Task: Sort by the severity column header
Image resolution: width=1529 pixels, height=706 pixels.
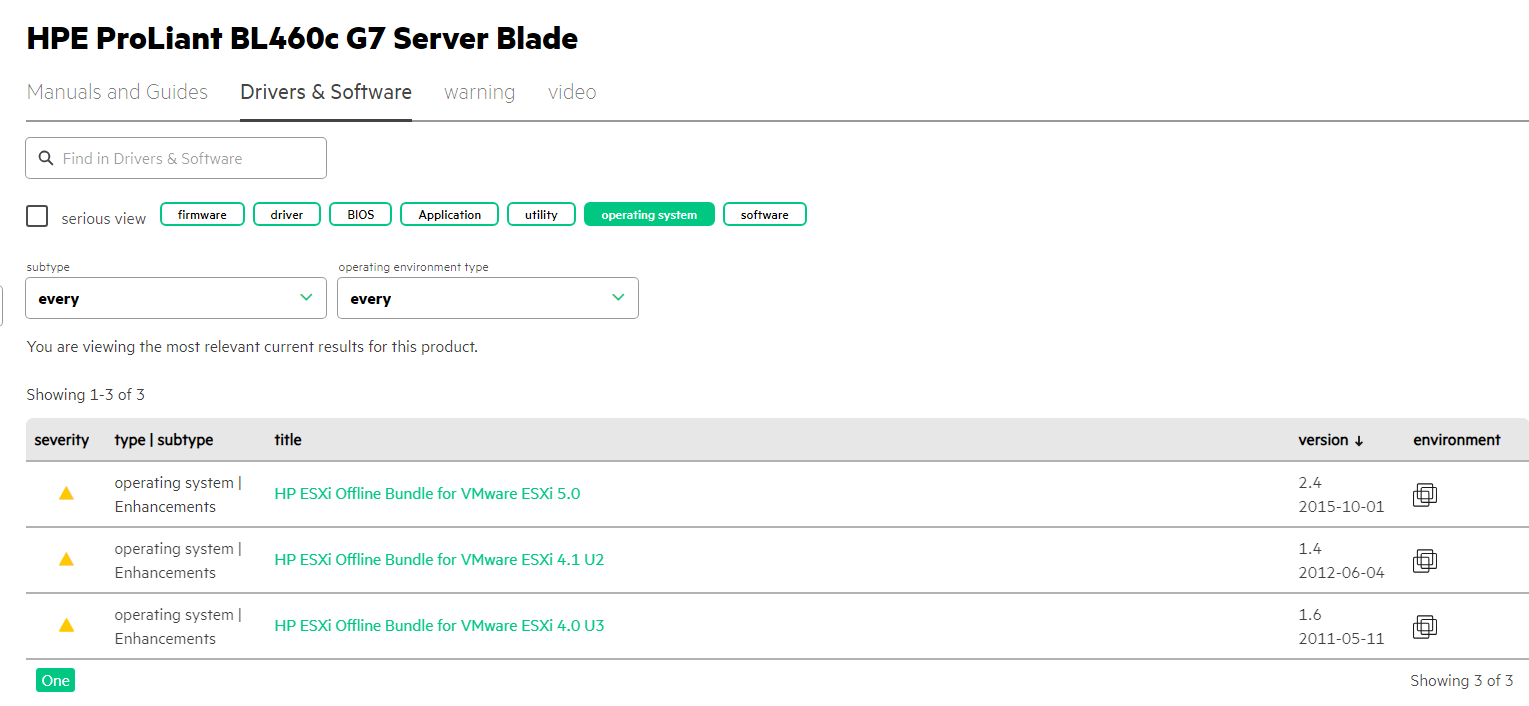Action: [x=62, y=440]
